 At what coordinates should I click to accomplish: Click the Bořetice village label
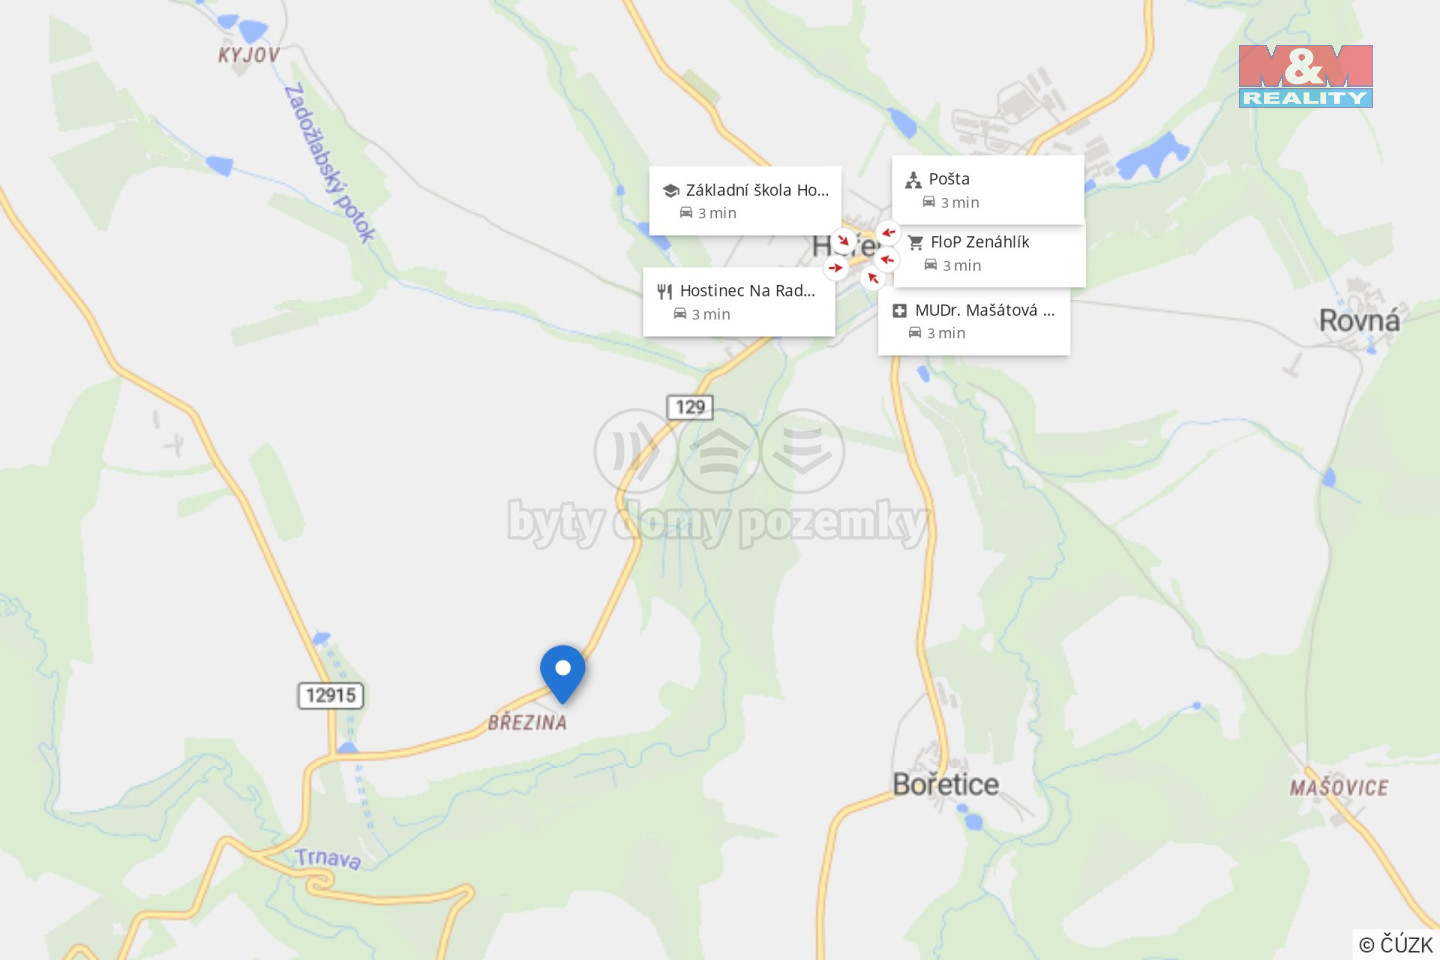tap(945, 784)
